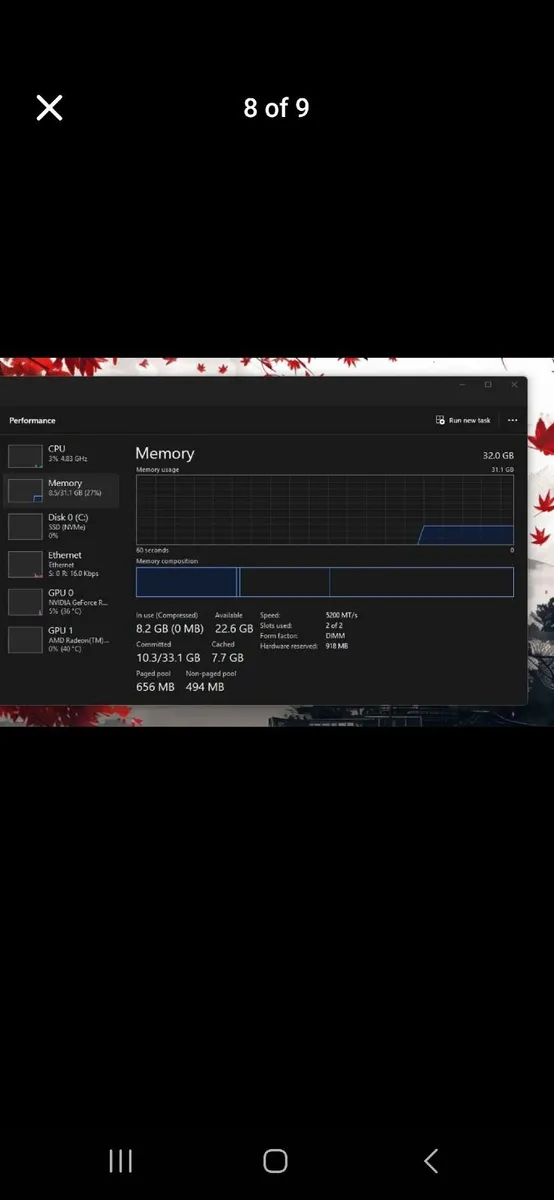This screenshot has height=1200, width=554.
Task: Maximize the Task Manager window
Action: pyautogui.click(x=488, y=385)
